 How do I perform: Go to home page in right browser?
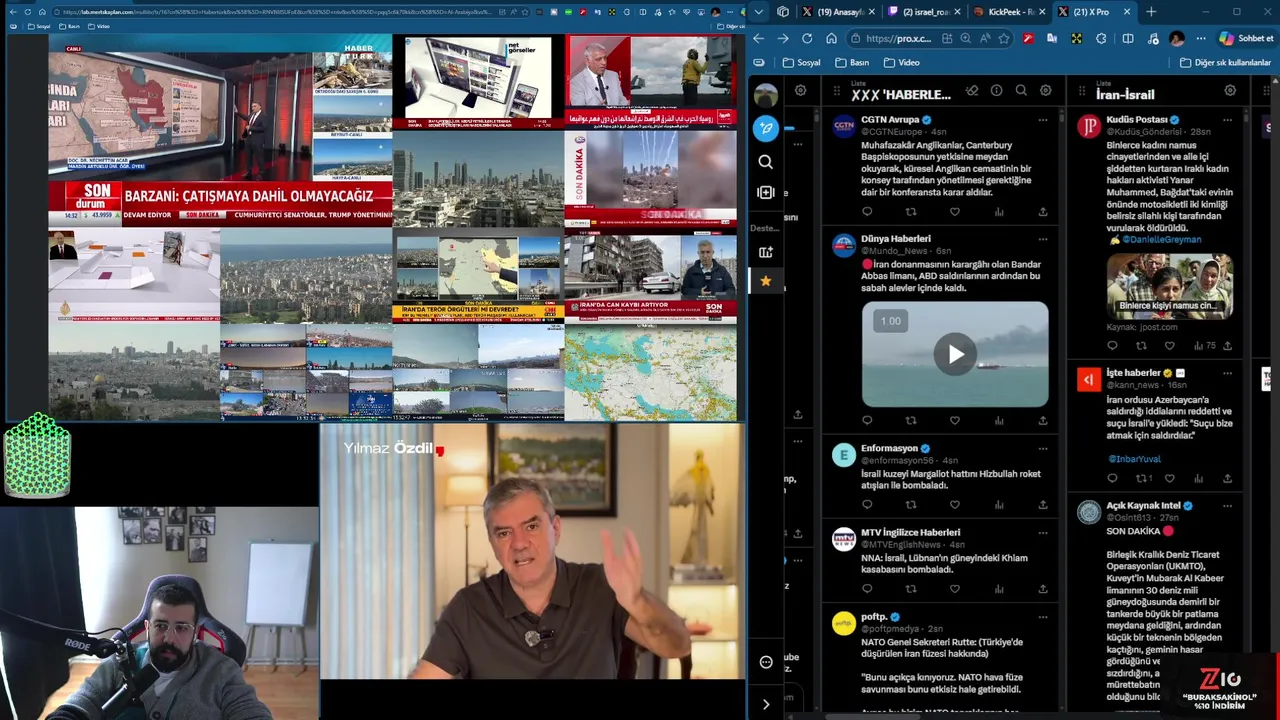[831, 38]
